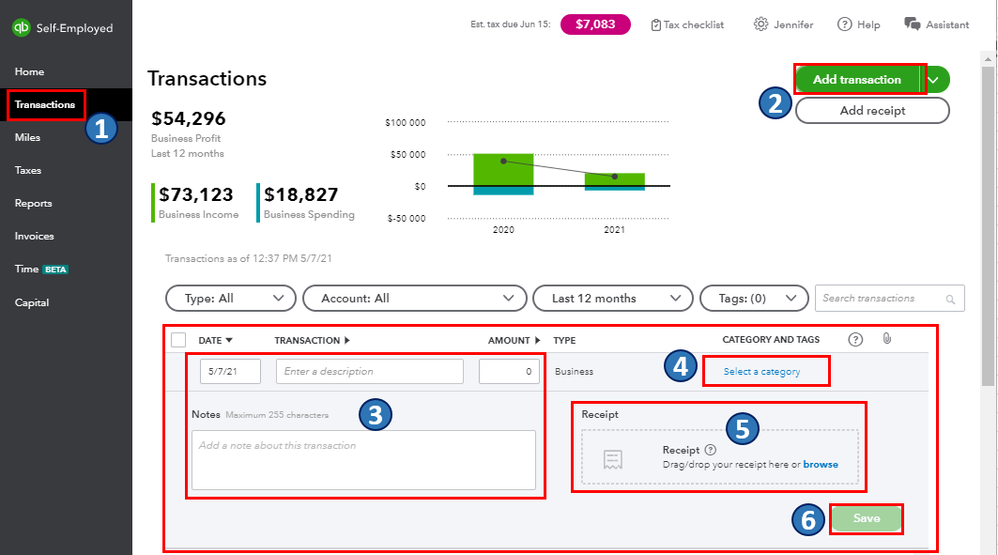Expand the TRANSACTION column header arrow
Viewport: 998px width, 555px height.
point(347,341)
